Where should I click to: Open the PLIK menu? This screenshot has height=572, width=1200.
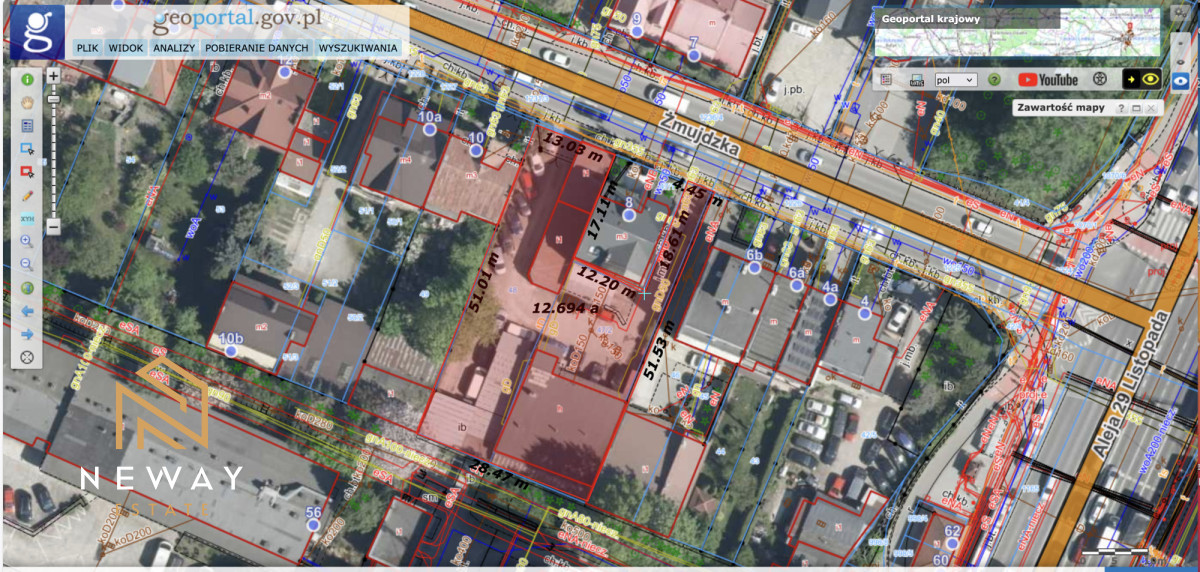tap(87, 48)
